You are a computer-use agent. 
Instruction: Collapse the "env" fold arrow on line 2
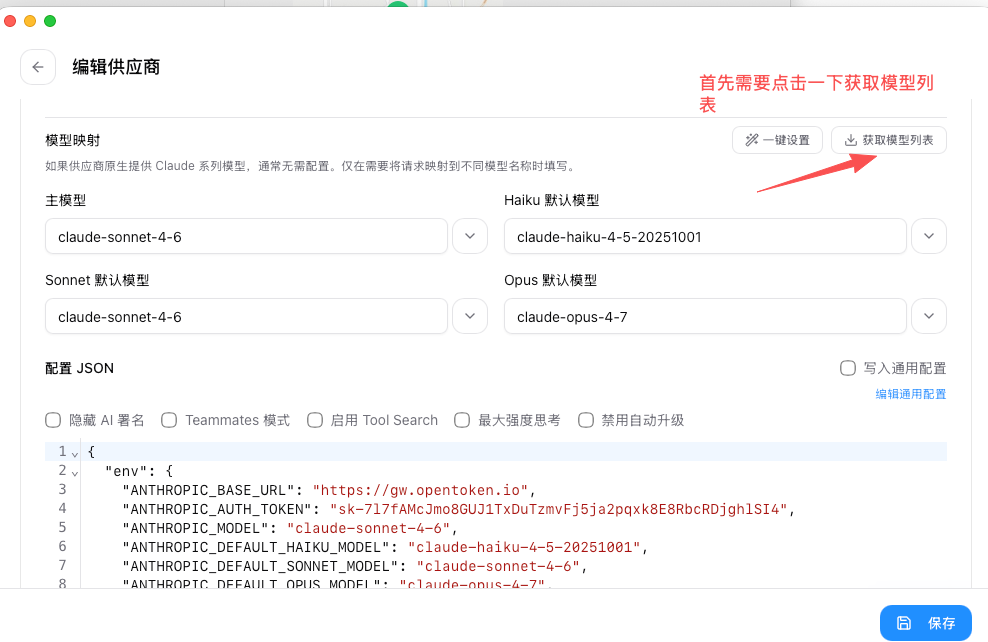point(75,473)
